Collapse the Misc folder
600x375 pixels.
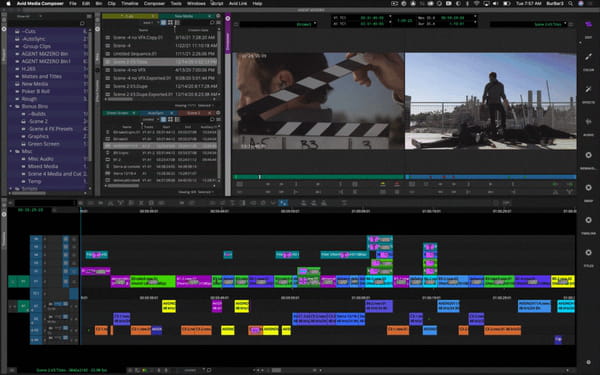click(11, 152)
